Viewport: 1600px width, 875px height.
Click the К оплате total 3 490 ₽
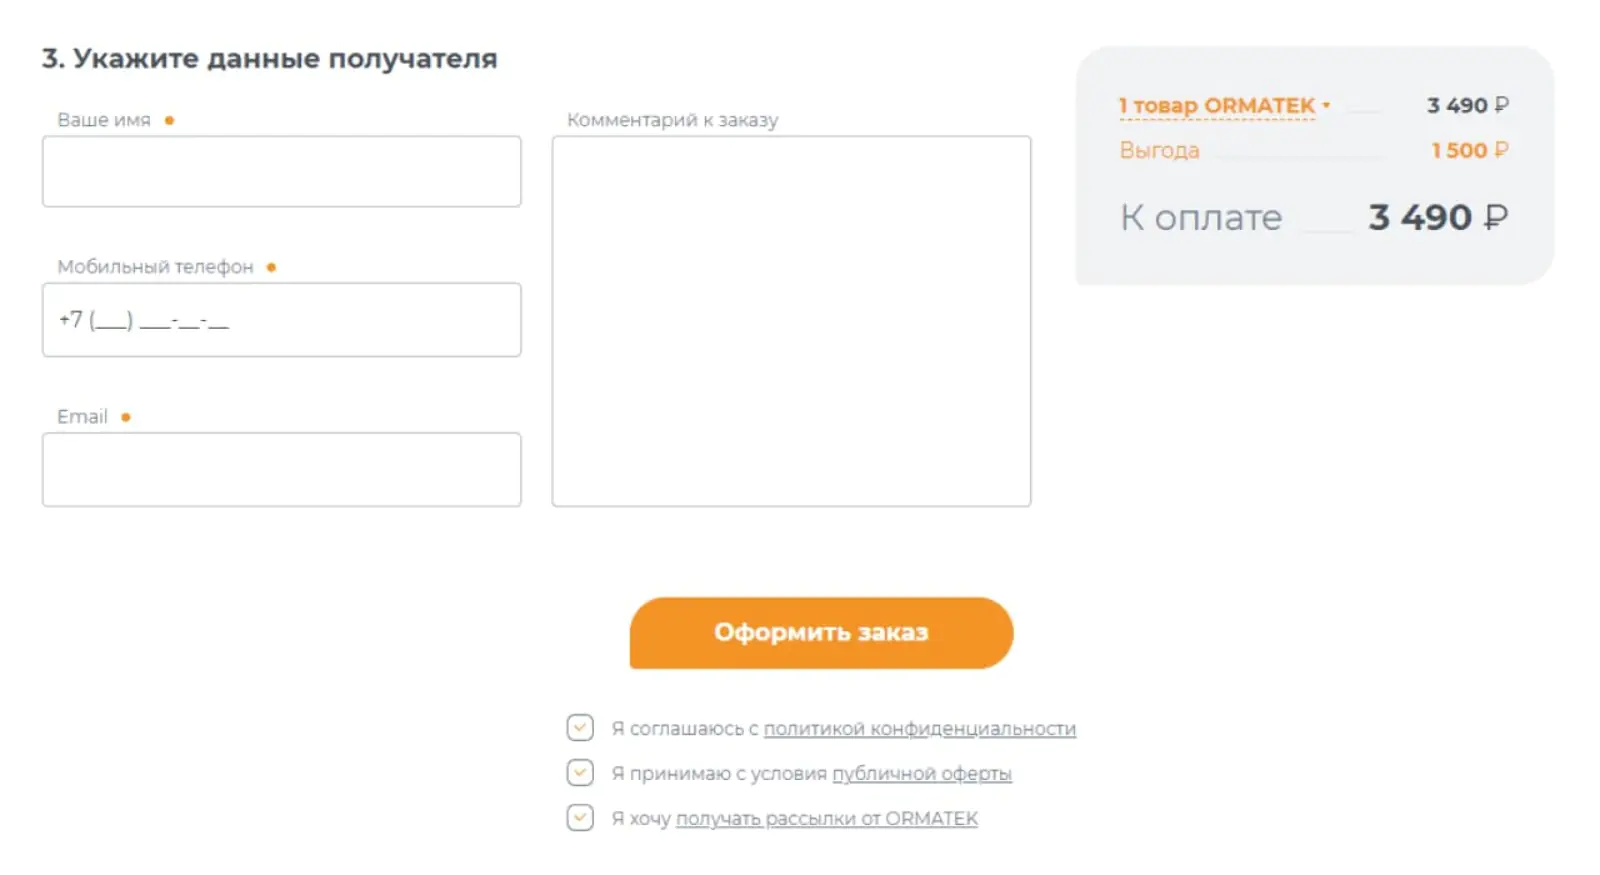pyautogui.click(x=1438, y=217)
